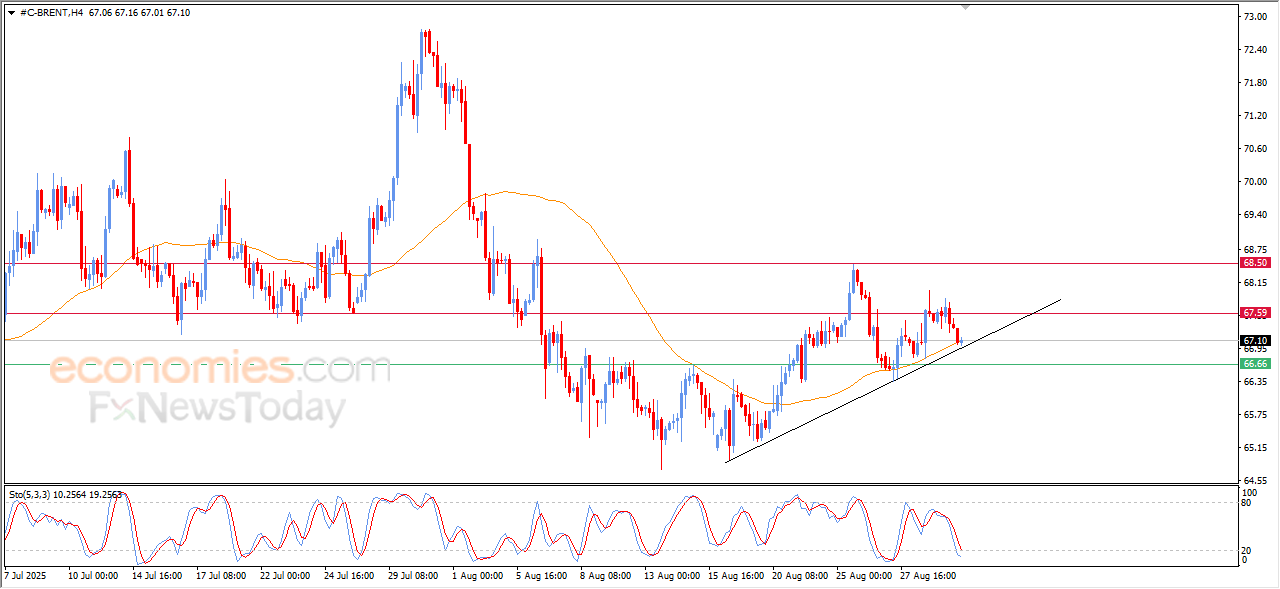Screen dimensions: 1280x589
Task: Click the 69.40 price axis label
Action: [1255, 215]
